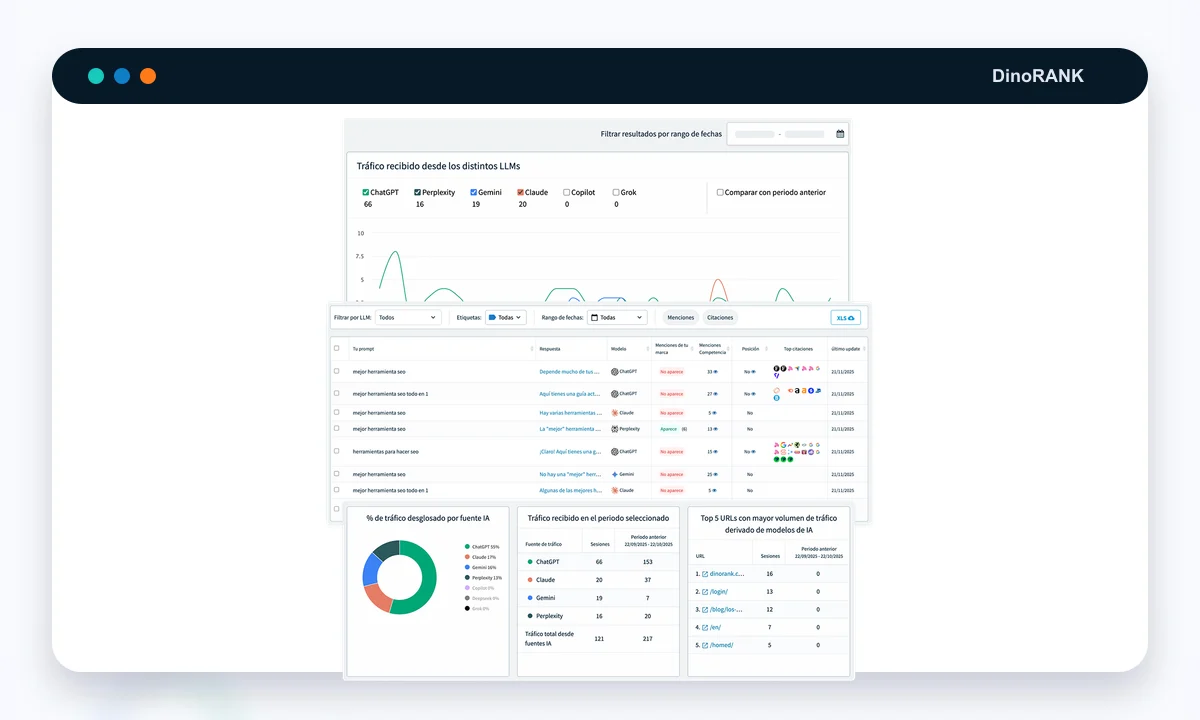
Task: Open response 'Depende mucho de tus…'
Action: click(569, 371)
